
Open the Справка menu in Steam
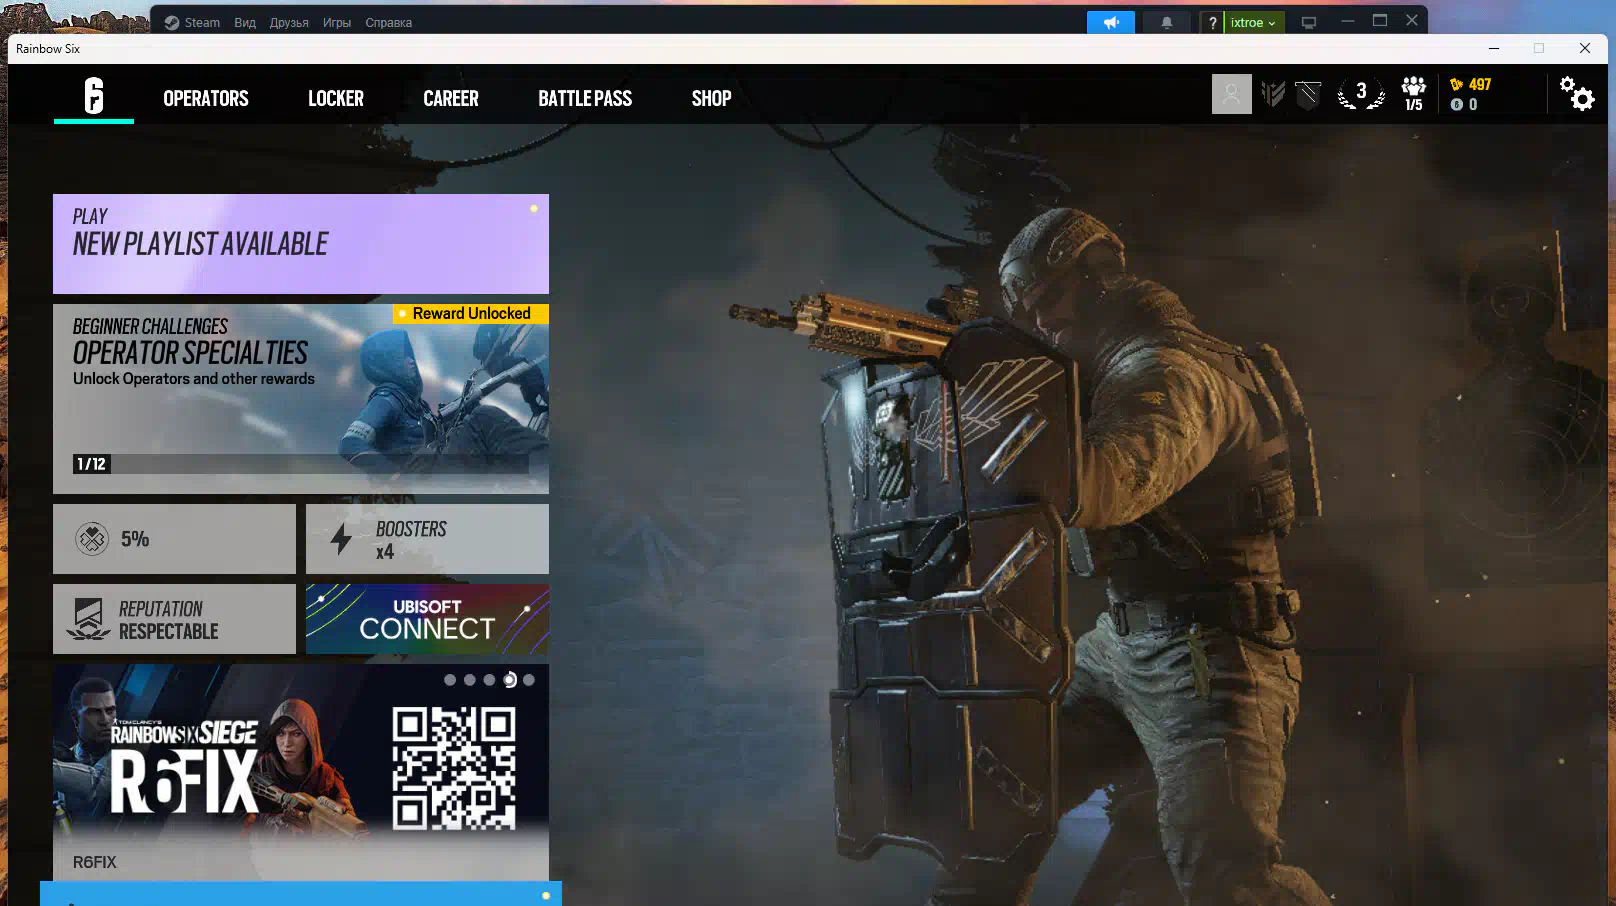pos(389,22)
